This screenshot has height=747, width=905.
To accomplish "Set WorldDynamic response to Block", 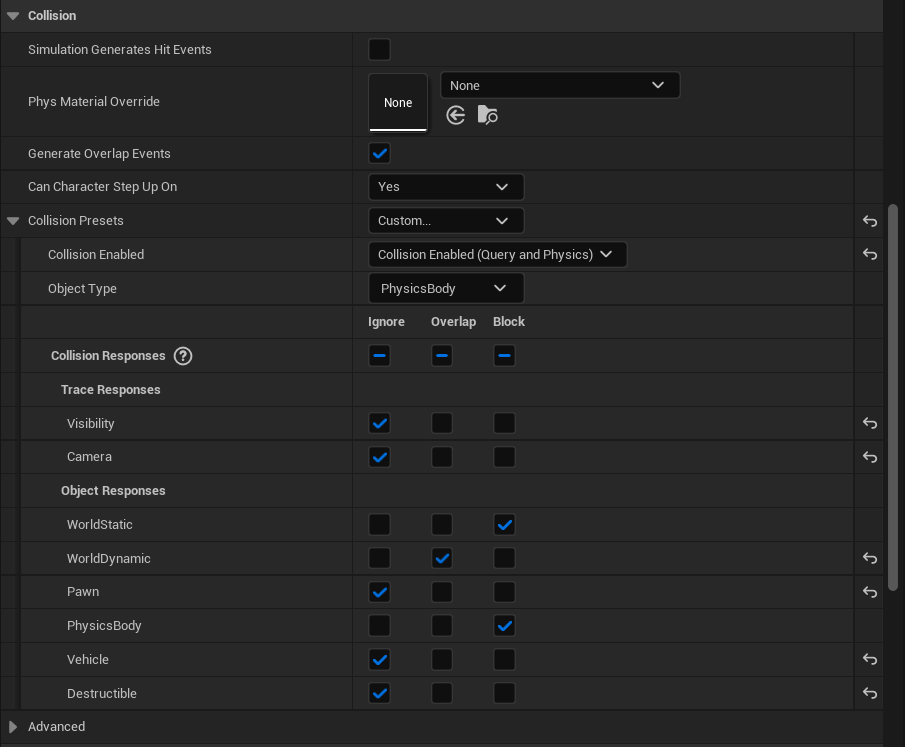I will coord(504,558).
